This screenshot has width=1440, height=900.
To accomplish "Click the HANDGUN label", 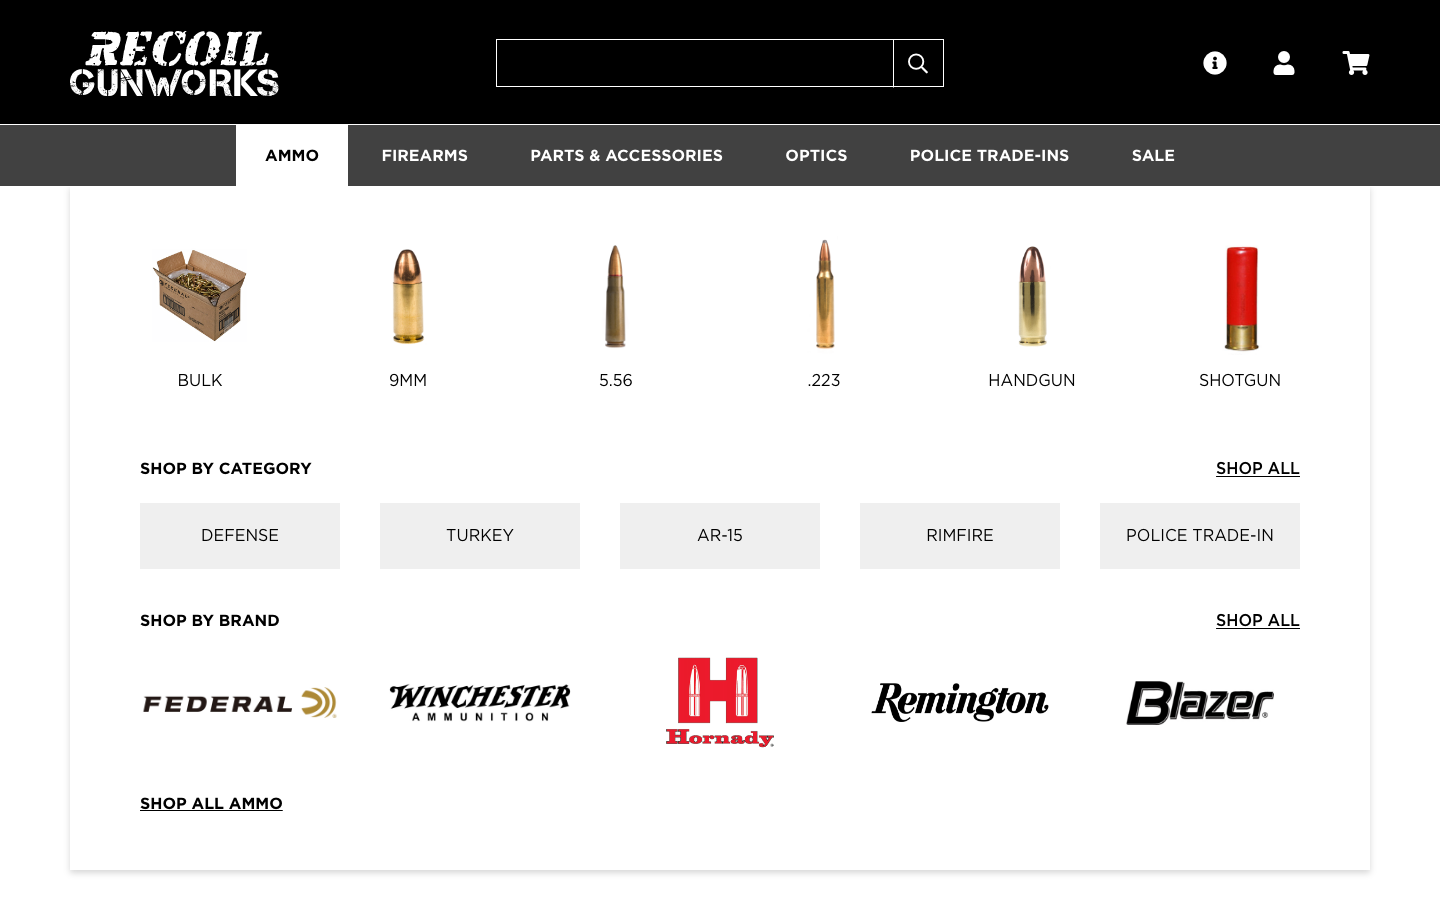I will coord(1032,380).
